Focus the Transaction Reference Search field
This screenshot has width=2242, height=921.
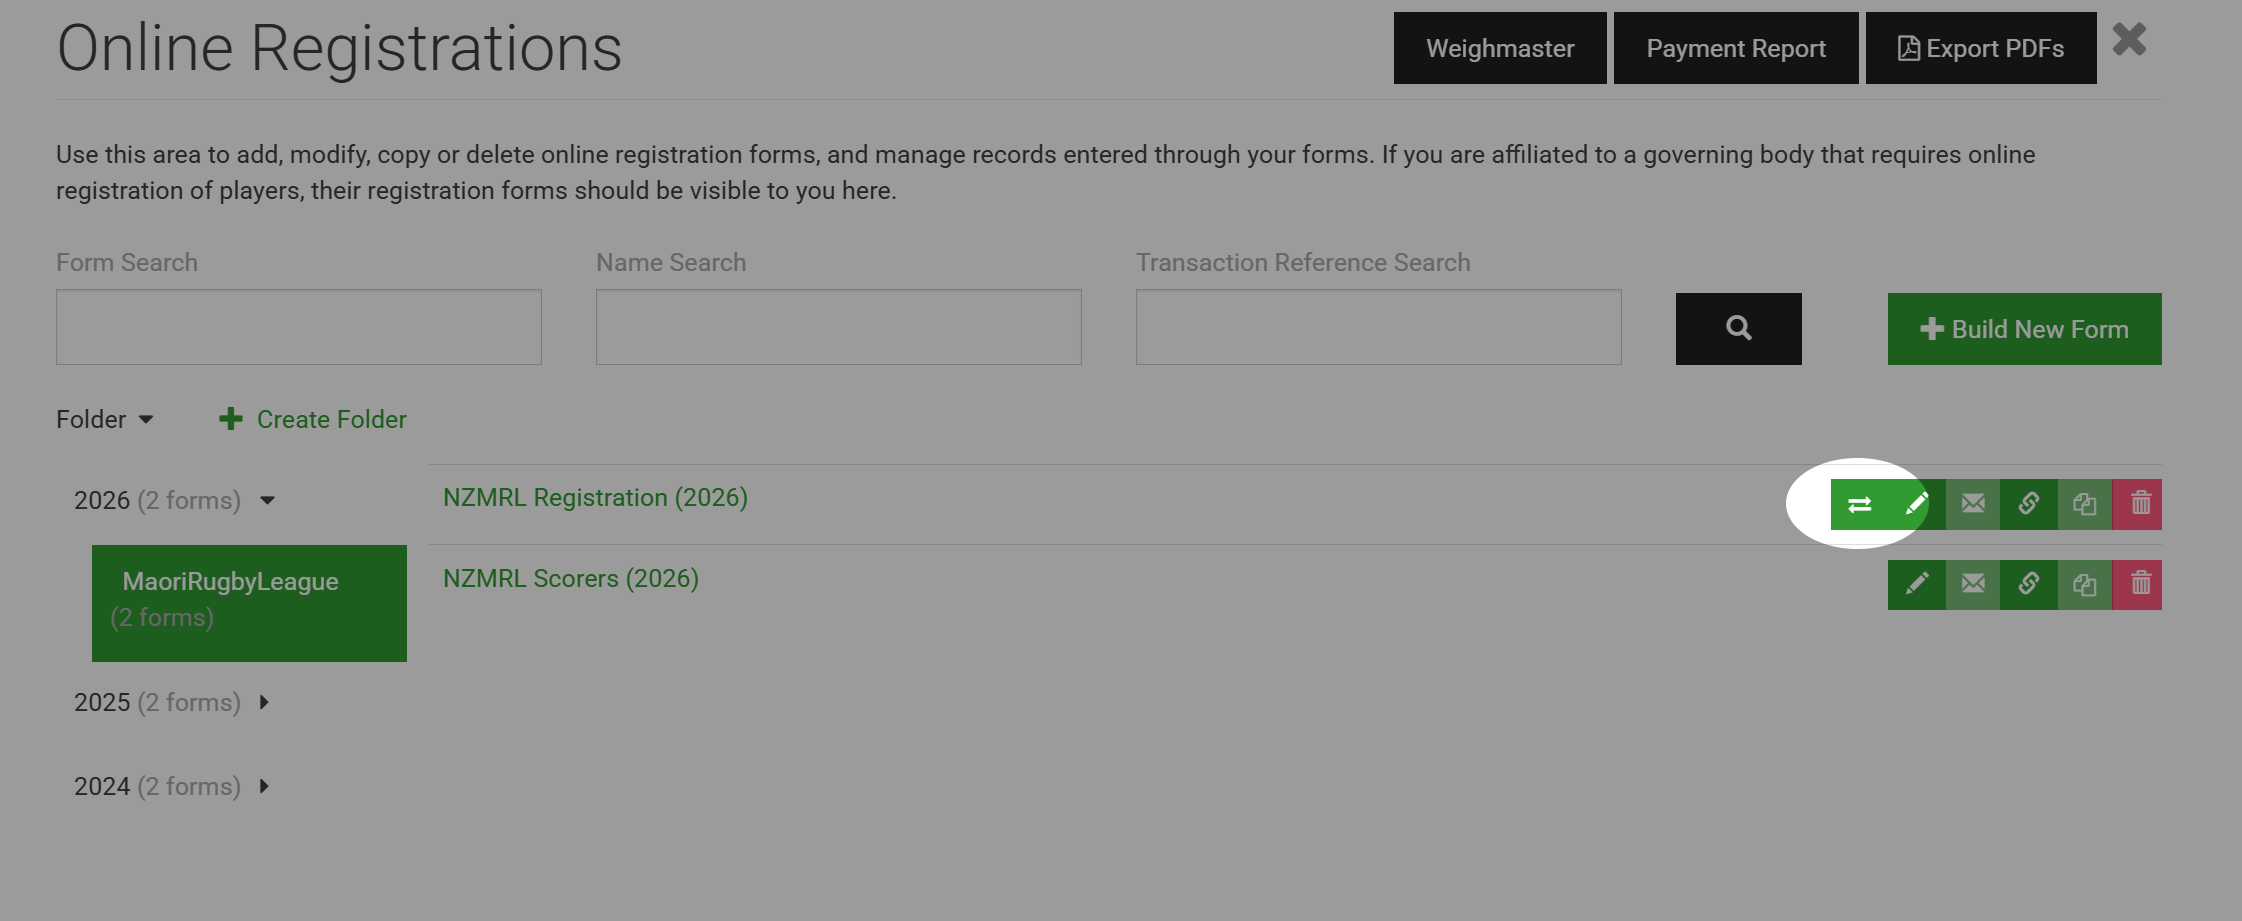[1379, 327]
